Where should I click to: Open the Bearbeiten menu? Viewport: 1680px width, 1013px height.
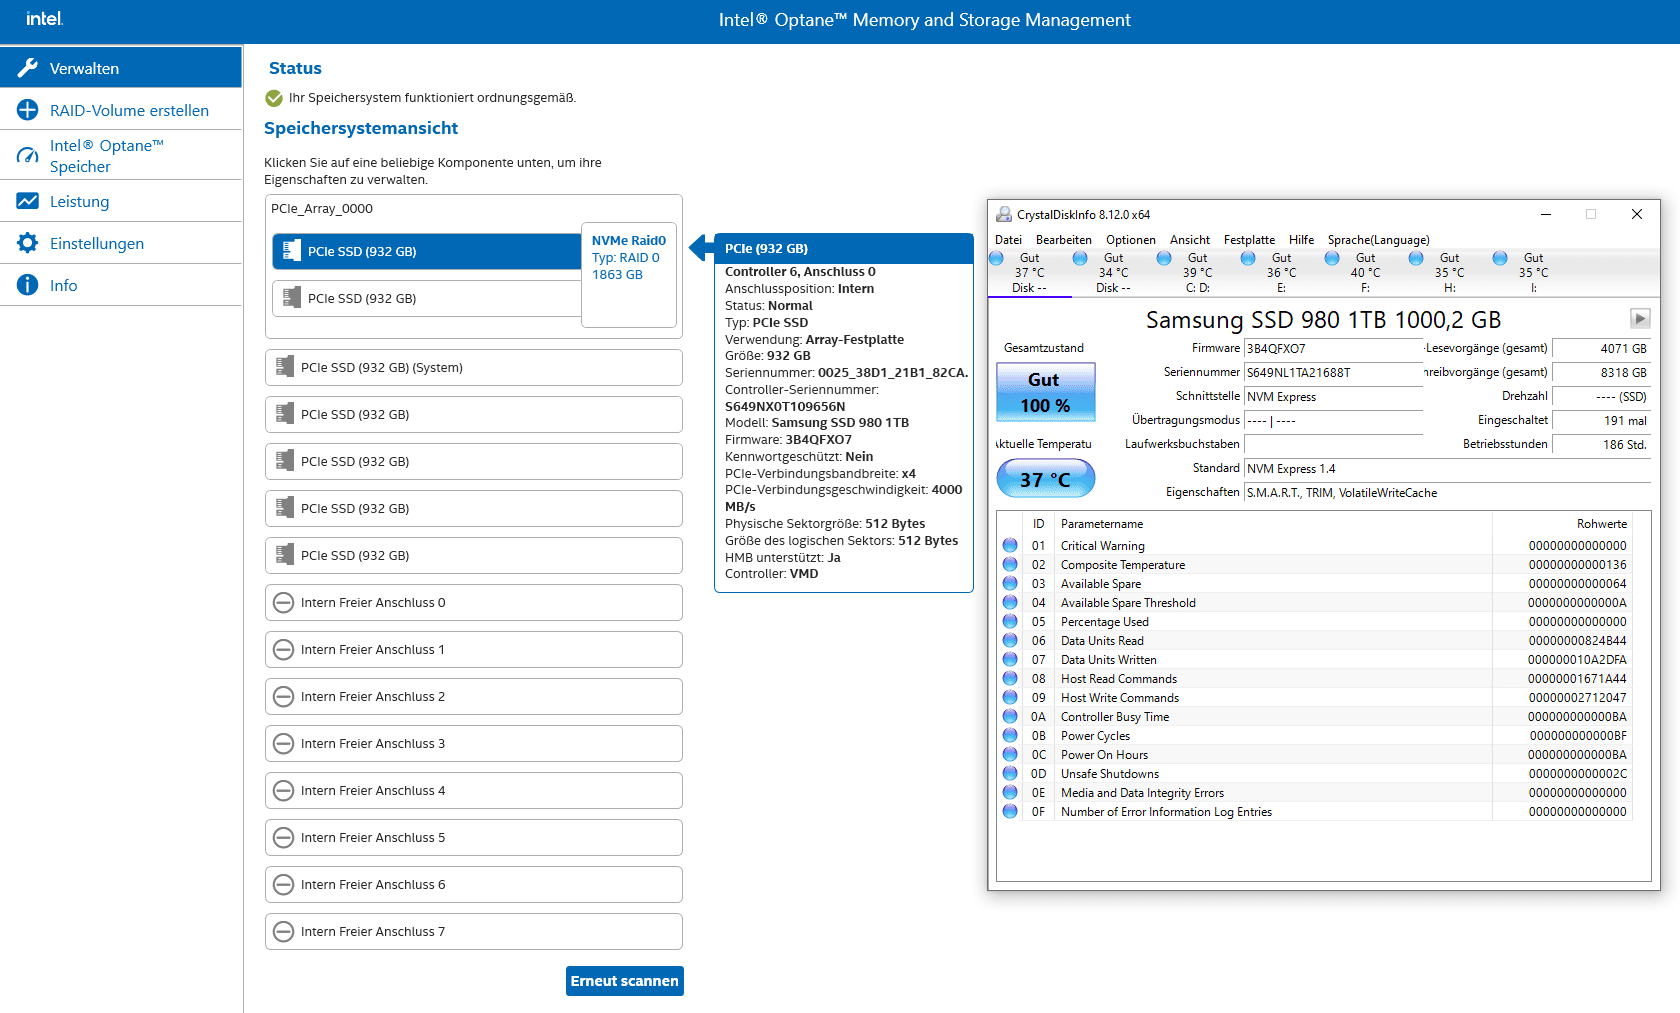[x=1064, y=240]
